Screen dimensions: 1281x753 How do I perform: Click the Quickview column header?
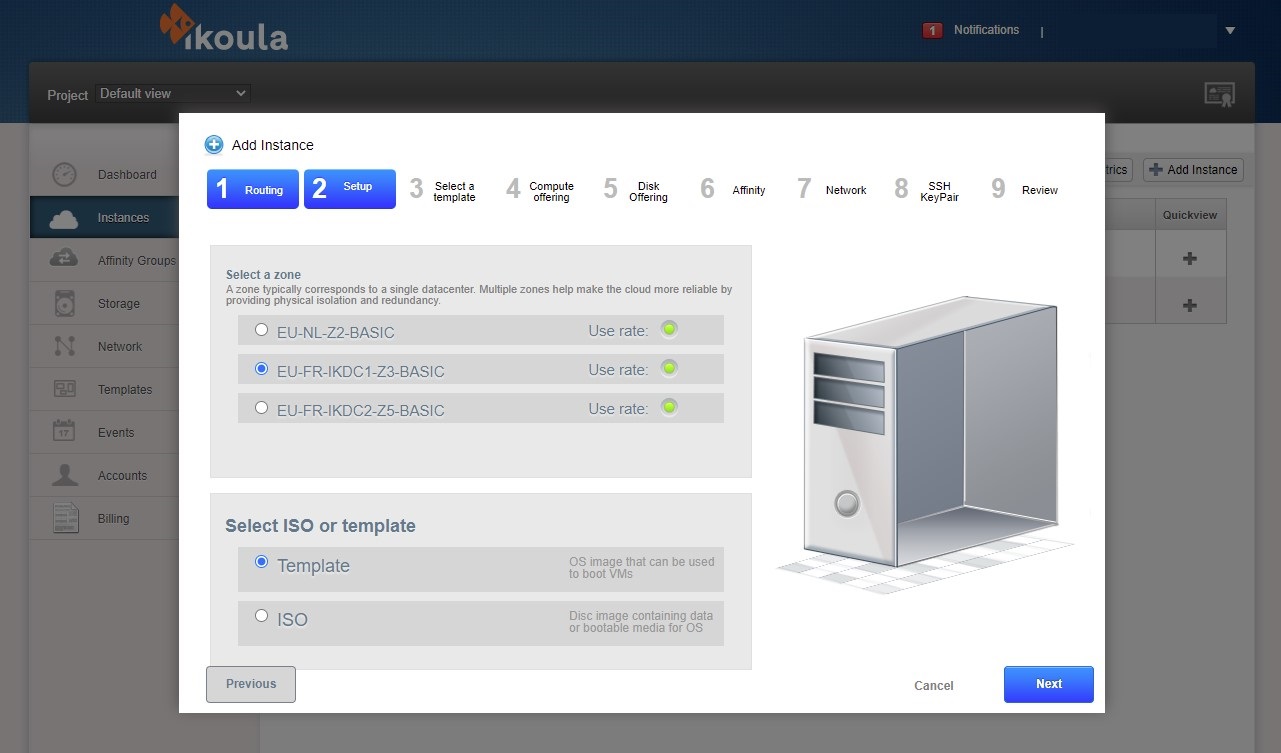(1190, 215)
